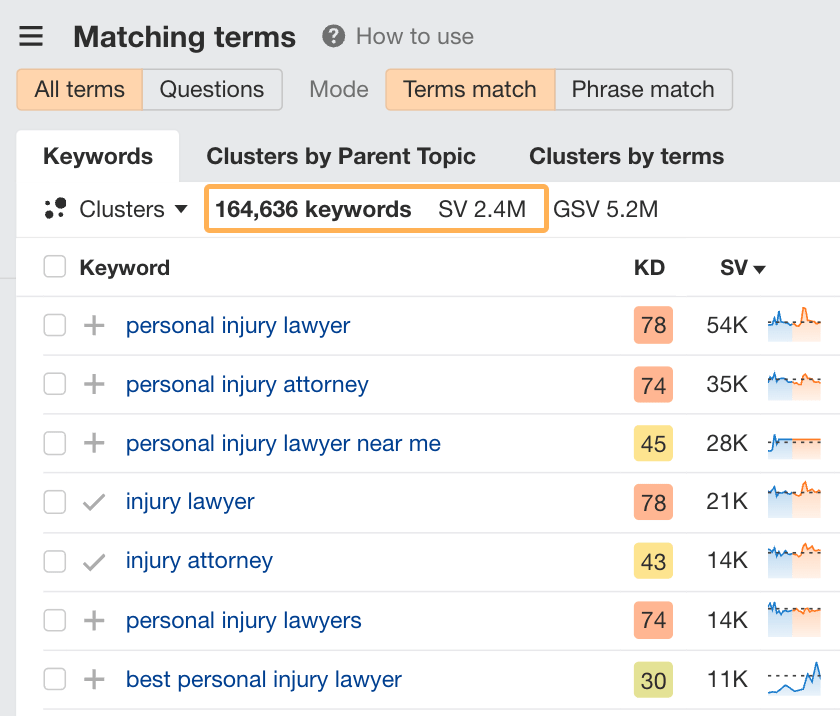
Task: Click the plus expander for 'personal injury lawyer near me'
Action: pos(92,443)
